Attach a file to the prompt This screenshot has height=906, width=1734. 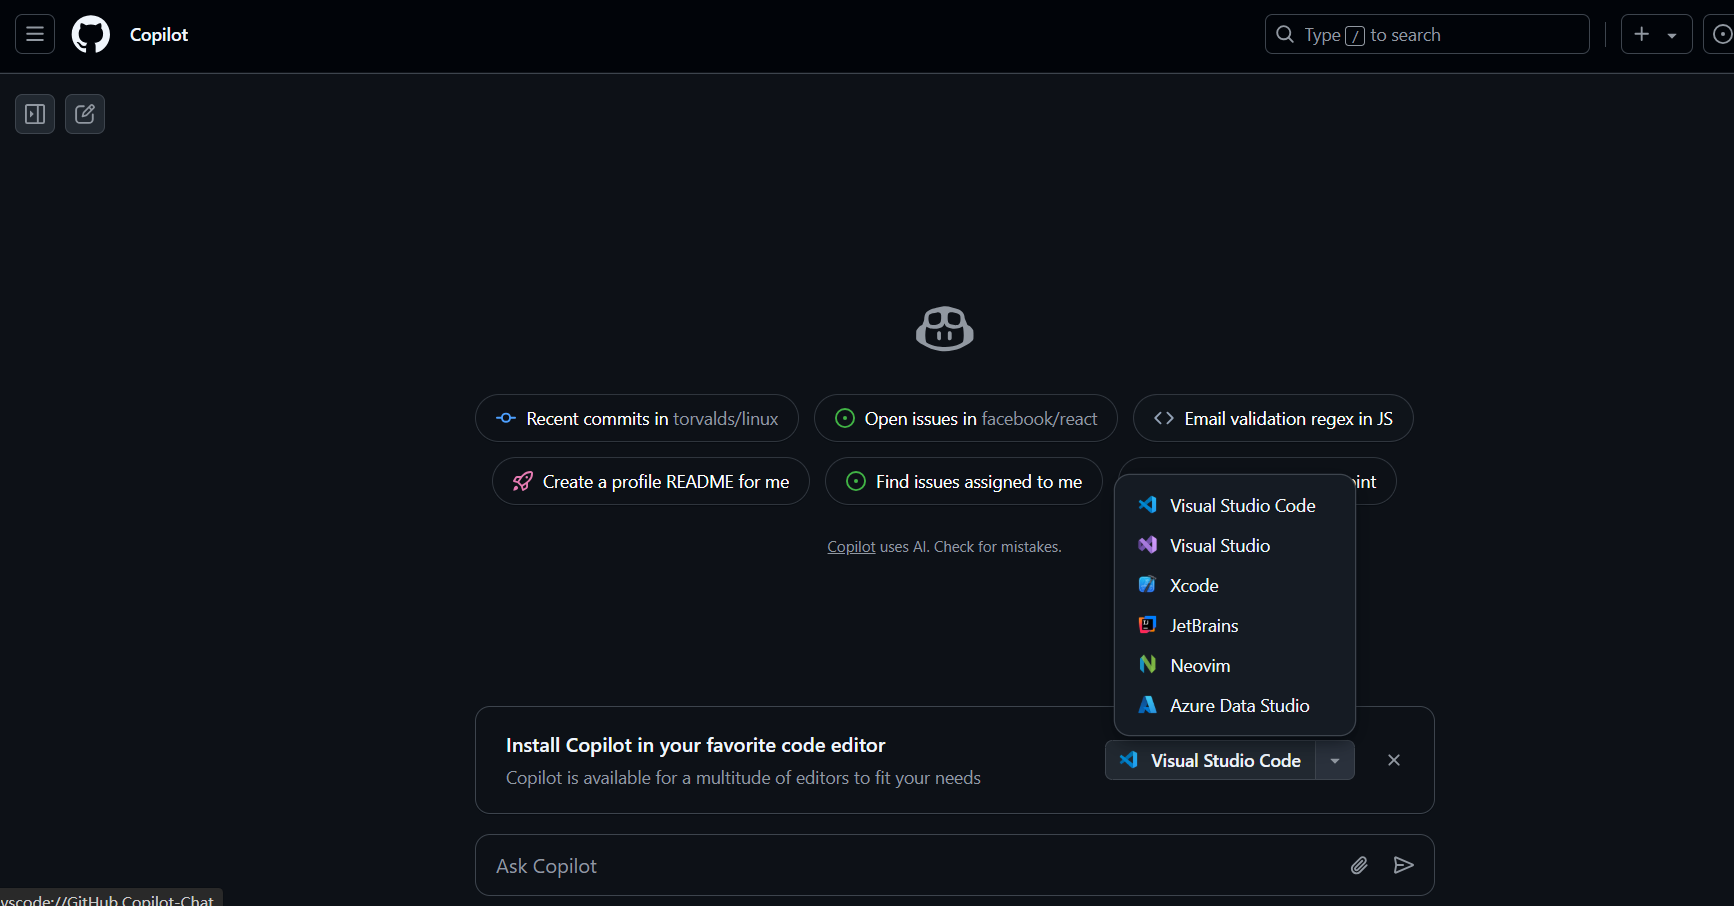1359,865
